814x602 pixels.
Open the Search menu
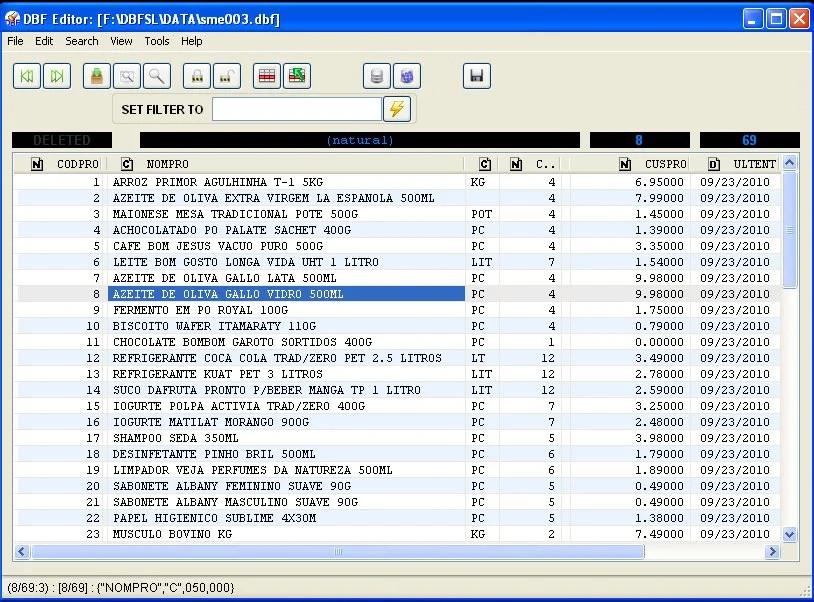[x=82, y=41]
